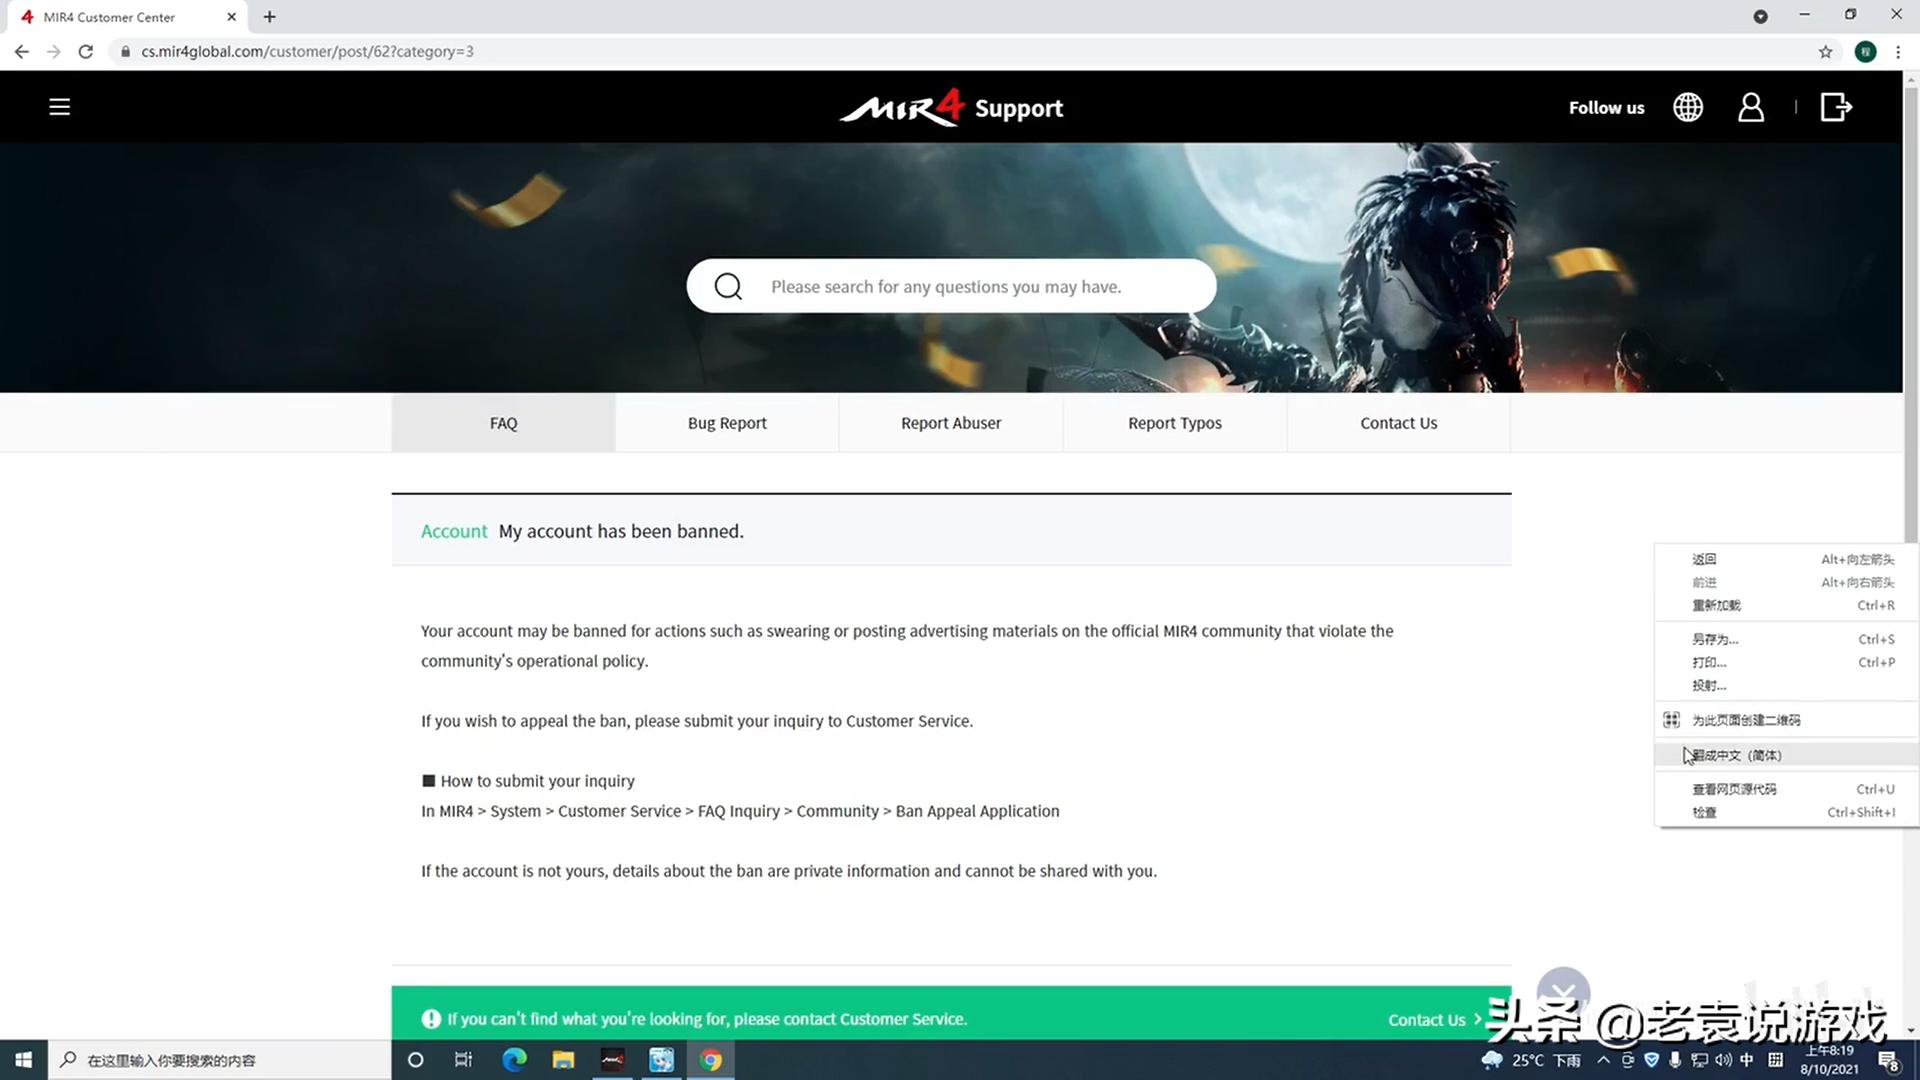Open Microsoft Edge from taskbar
The width and height of the screenshot is (1920, 1080).
[x=514, y=1060]
